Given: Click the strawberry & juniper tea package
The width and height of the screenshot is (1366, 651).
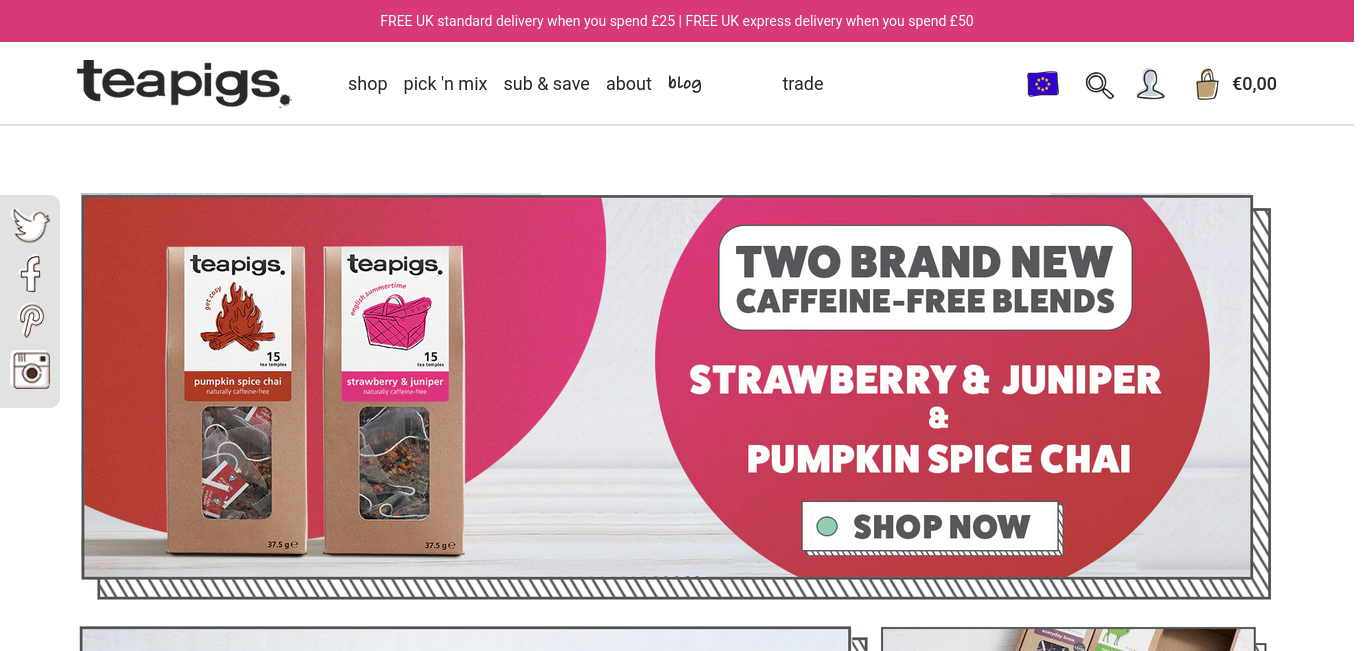Looking at the screenshot, I should [x=394, y=400].
